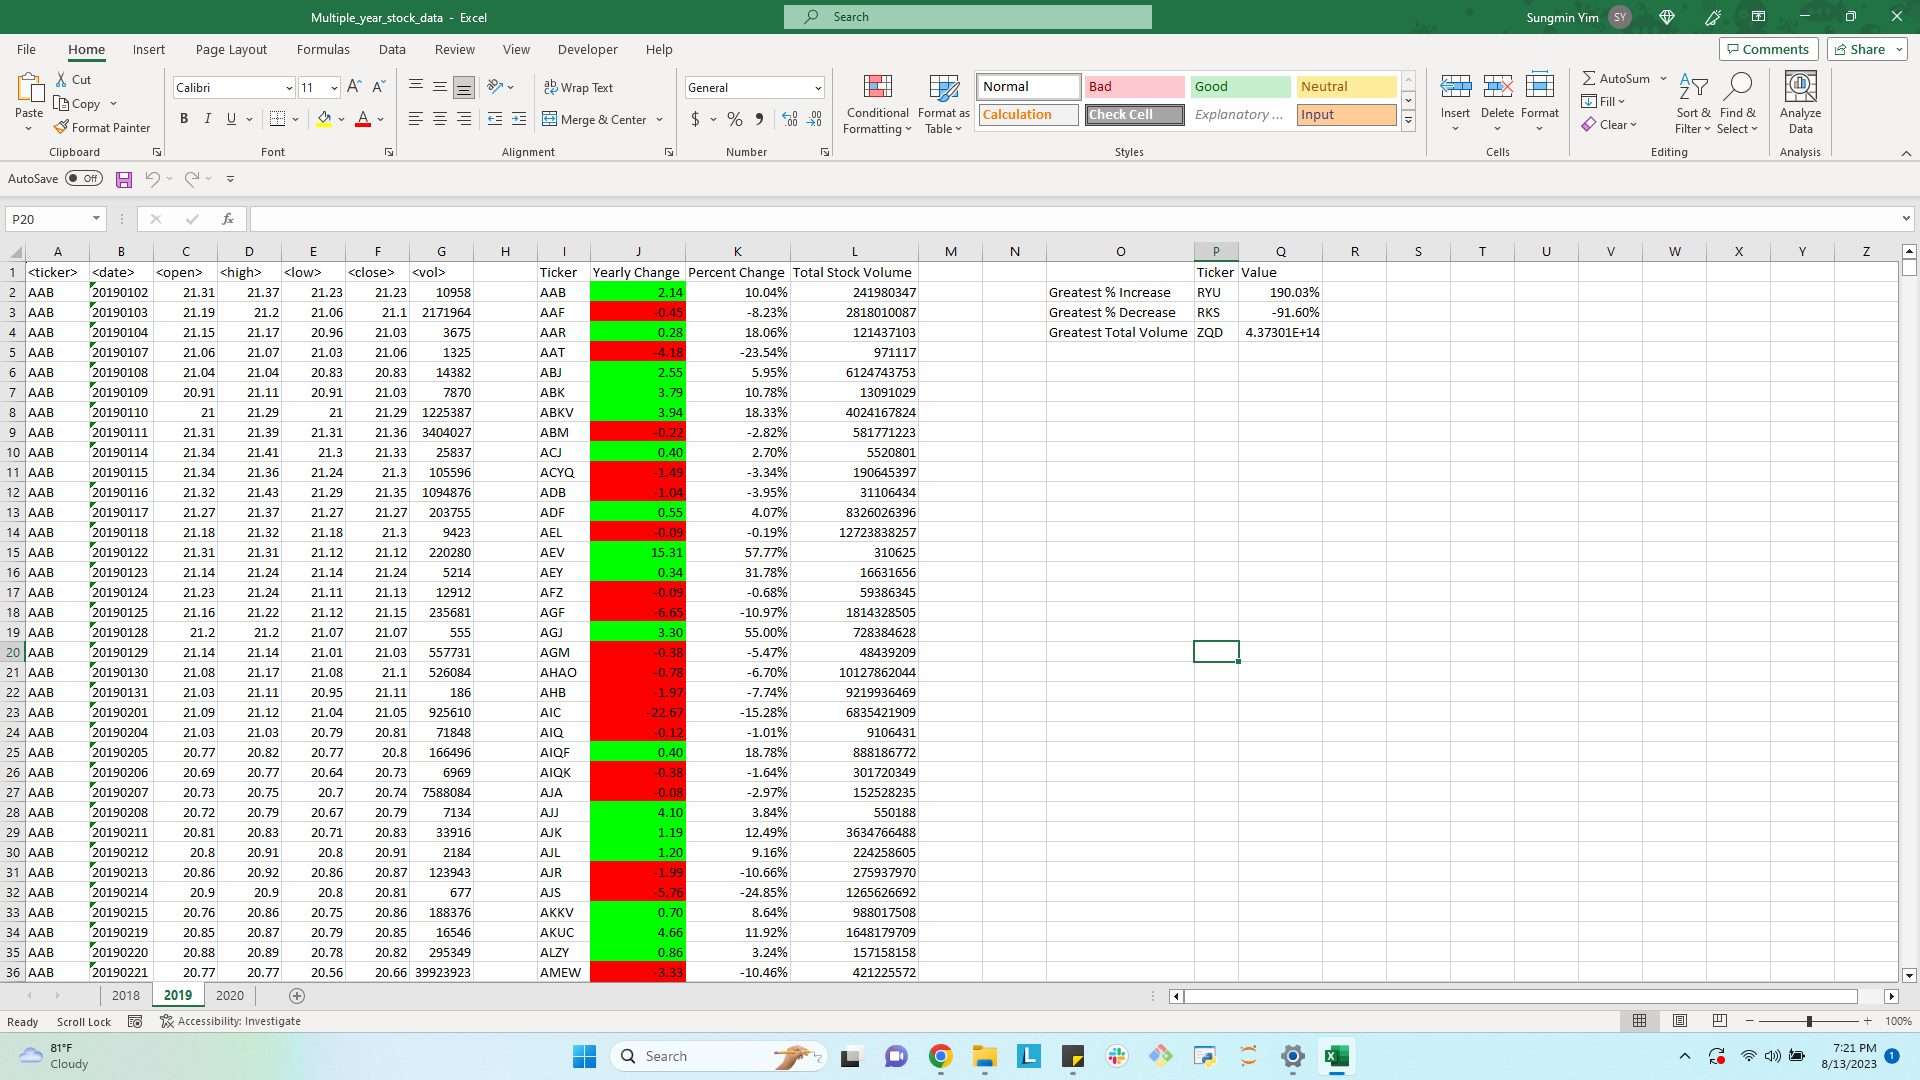
Task: Switch to the Formulas ribbon tab
Action: pyautogui.click(x=323, y=49)
